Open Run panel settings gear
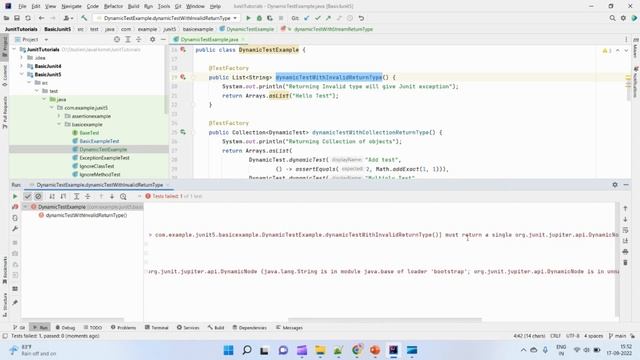Image resolution: width=640 pixels, height=360 pixels. point(615,185)
